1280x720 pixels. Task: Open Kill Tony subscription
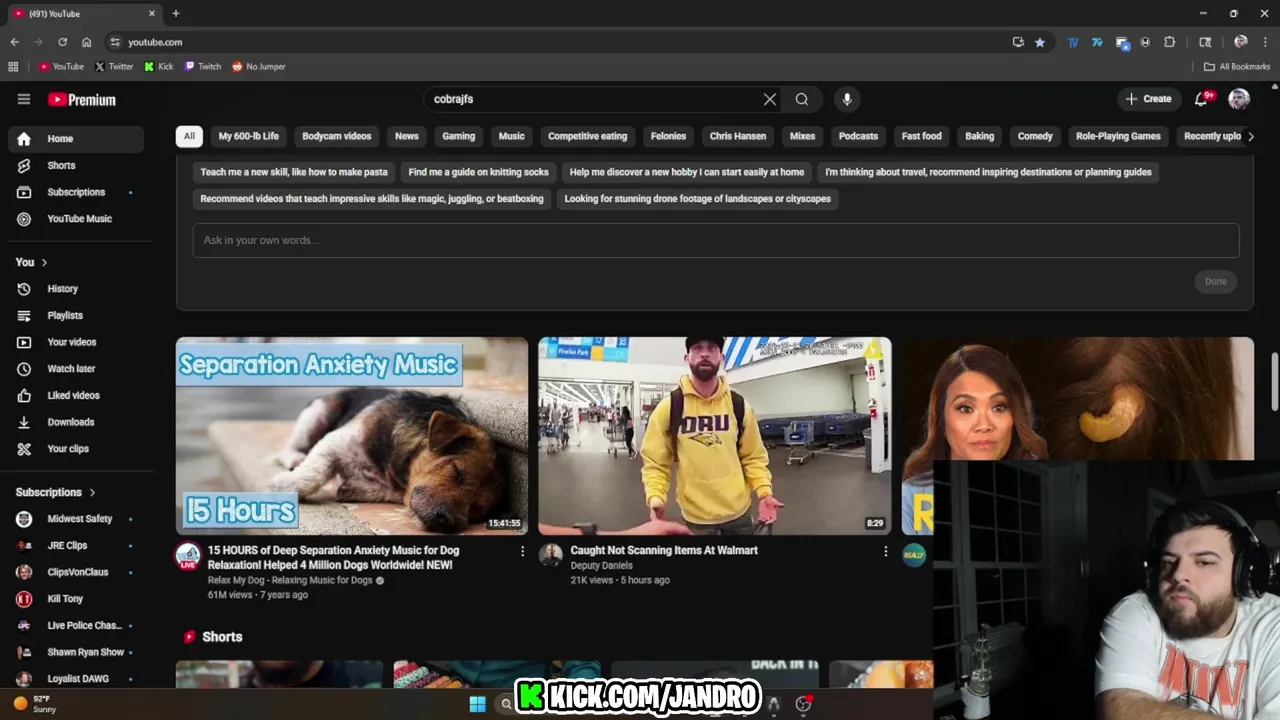(76, 599)
